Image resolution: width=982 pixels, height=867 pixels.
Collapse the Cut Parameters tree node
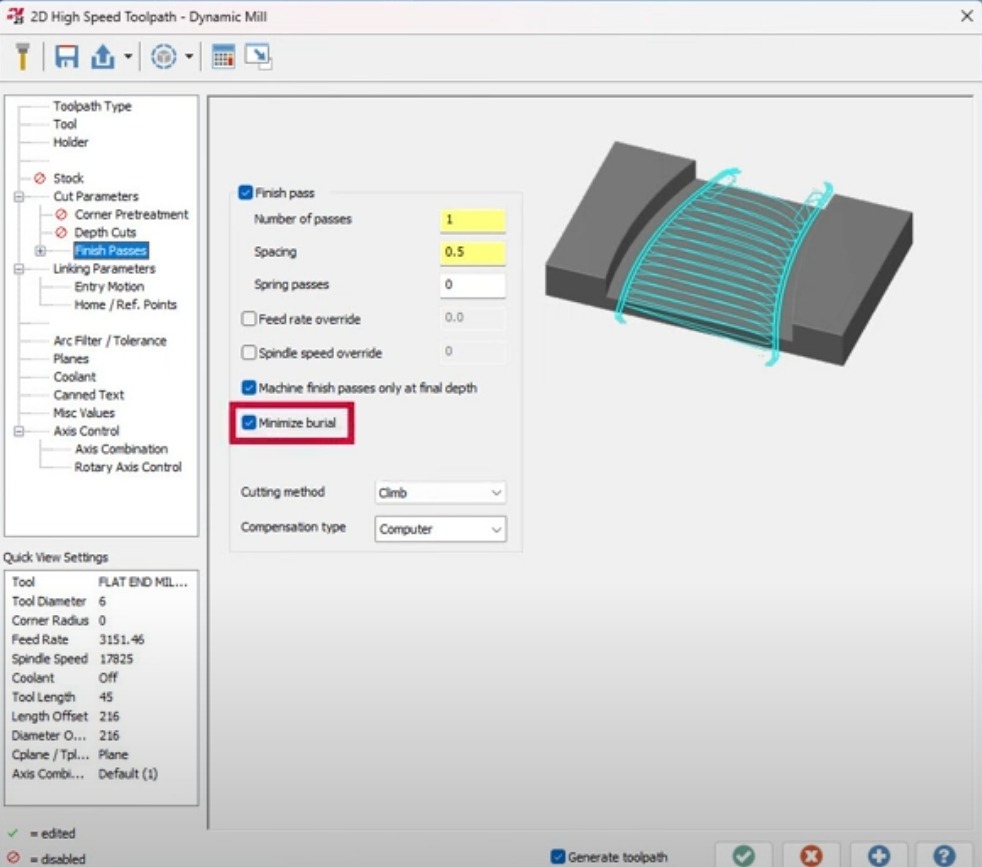(x=19, y=197)
